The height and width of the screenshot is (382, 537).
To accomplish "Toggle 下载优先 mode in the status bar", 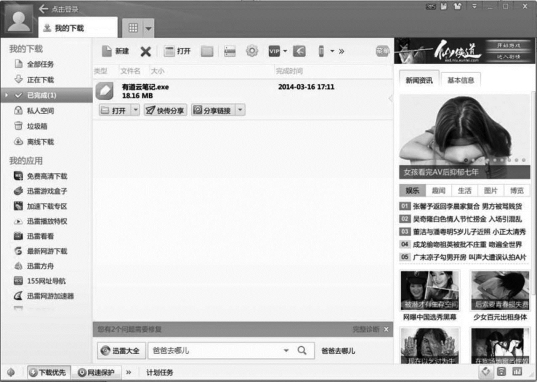I will coord(48,372).
